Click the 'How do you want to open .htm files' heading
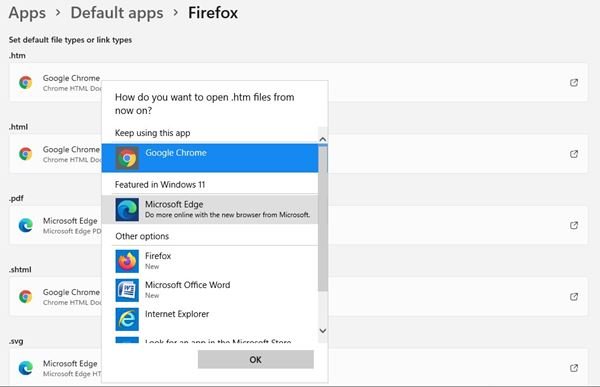 (x=205, y=104)
